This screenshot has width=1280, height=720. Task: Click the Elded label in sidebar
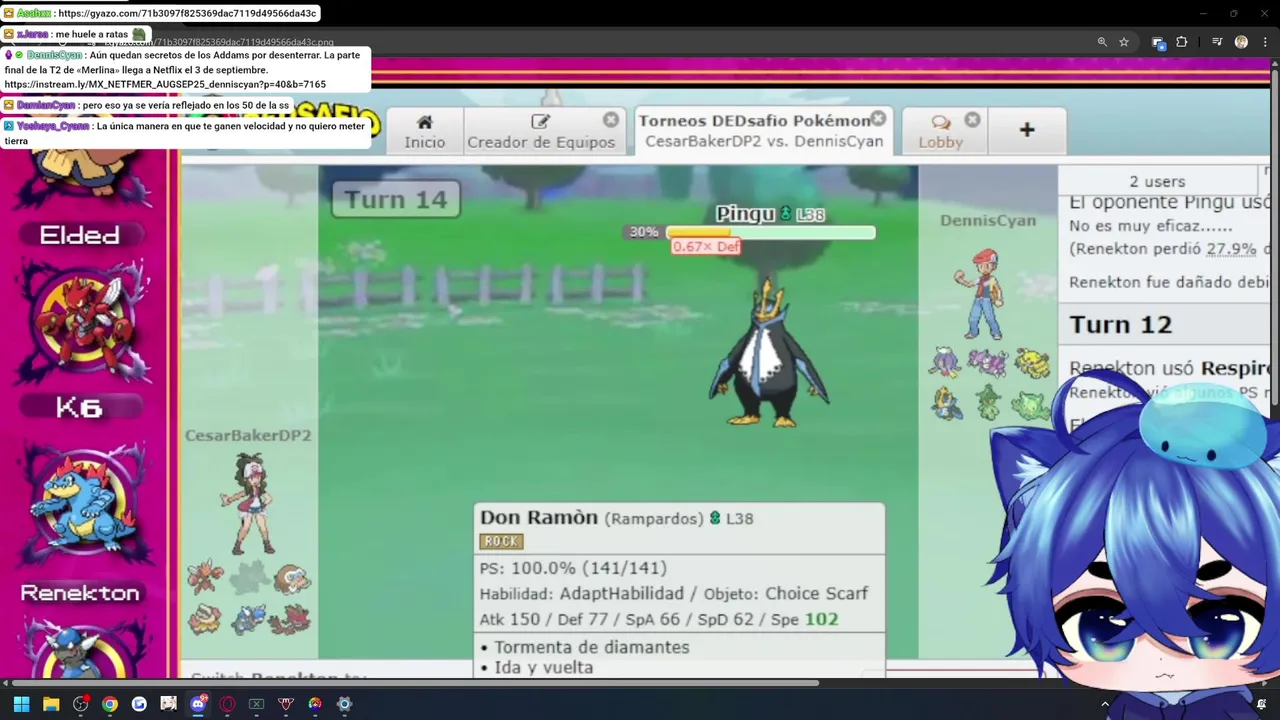(x=79, y=235)
